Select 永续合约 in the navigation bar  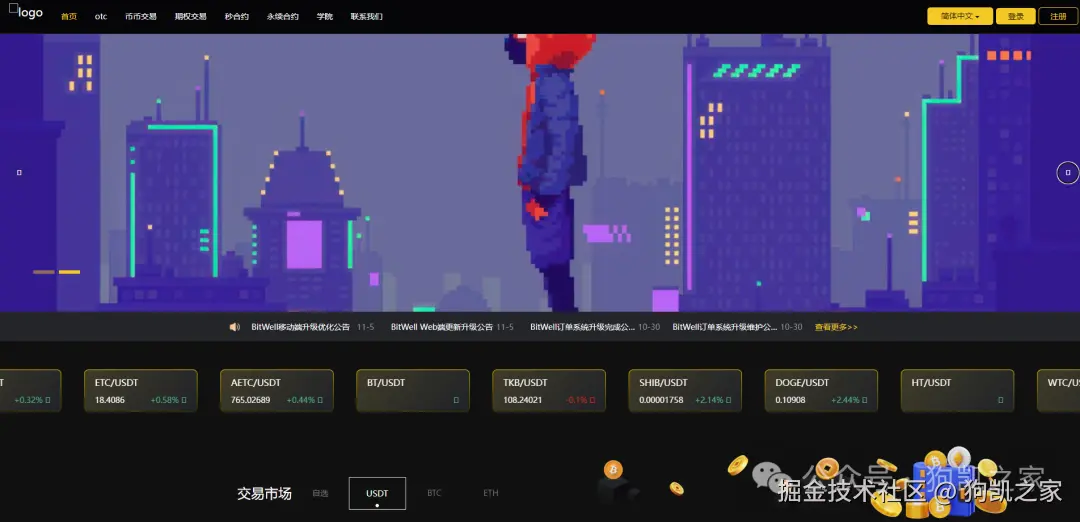[x=282, y=17]
